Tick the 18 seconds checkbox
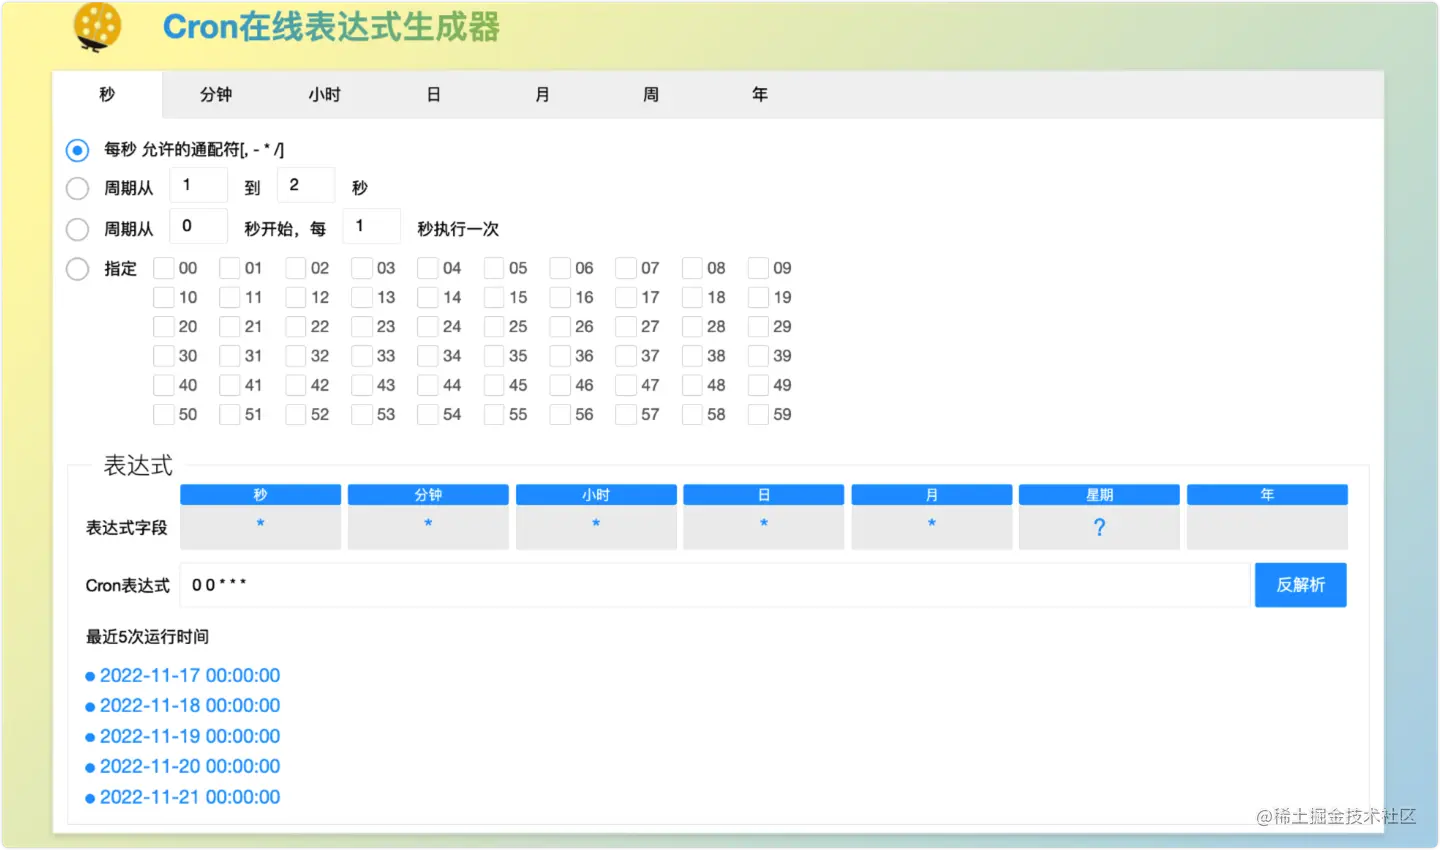 [692, 297]
